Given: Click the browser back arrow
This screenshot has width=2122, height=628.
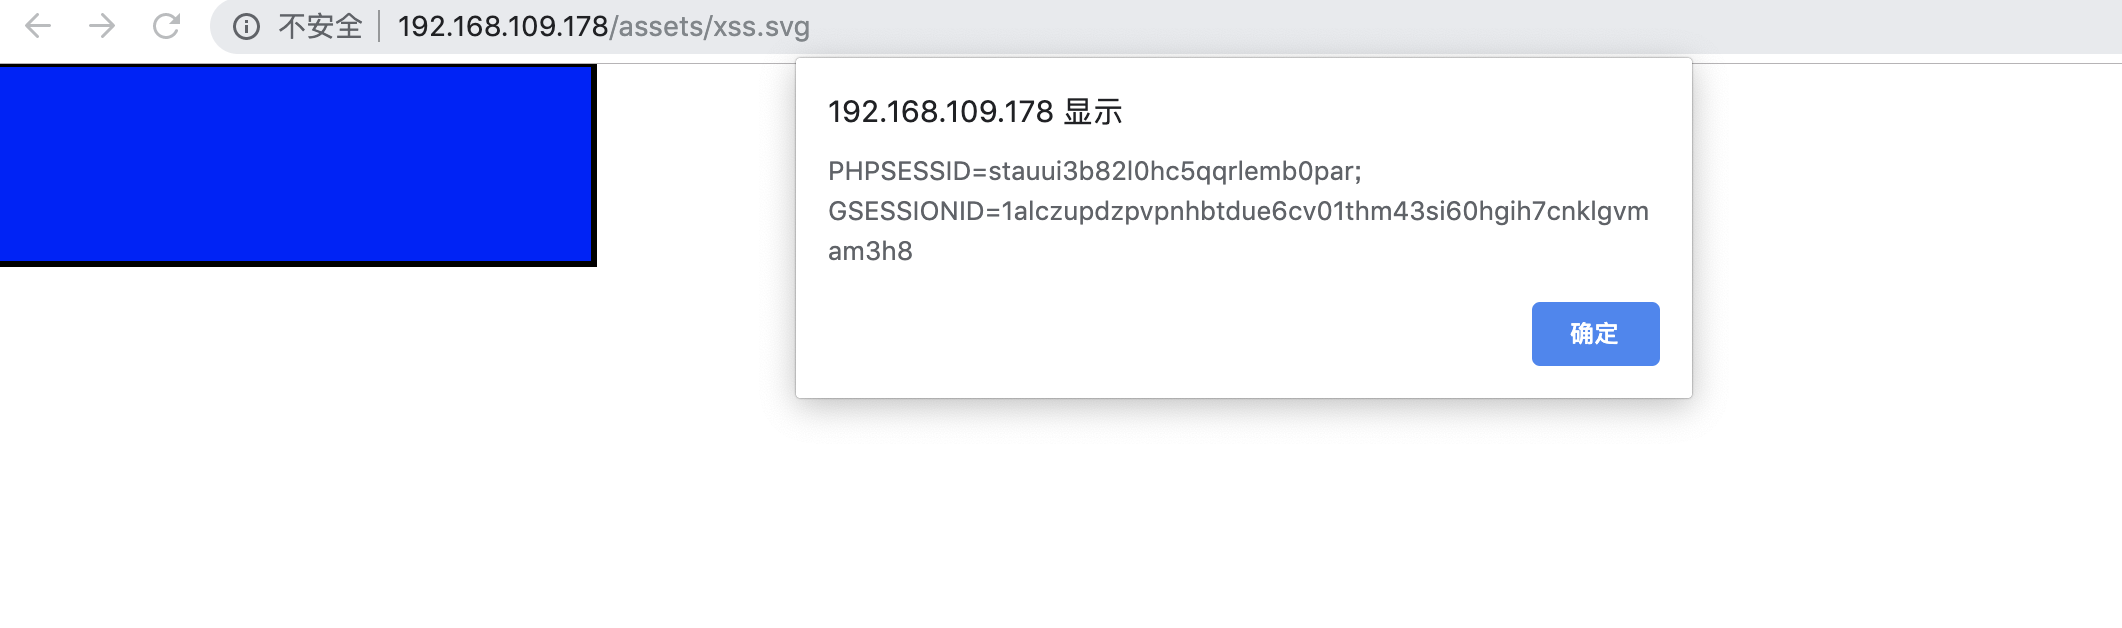Looking at the screenshot, I should pos(38,26).
